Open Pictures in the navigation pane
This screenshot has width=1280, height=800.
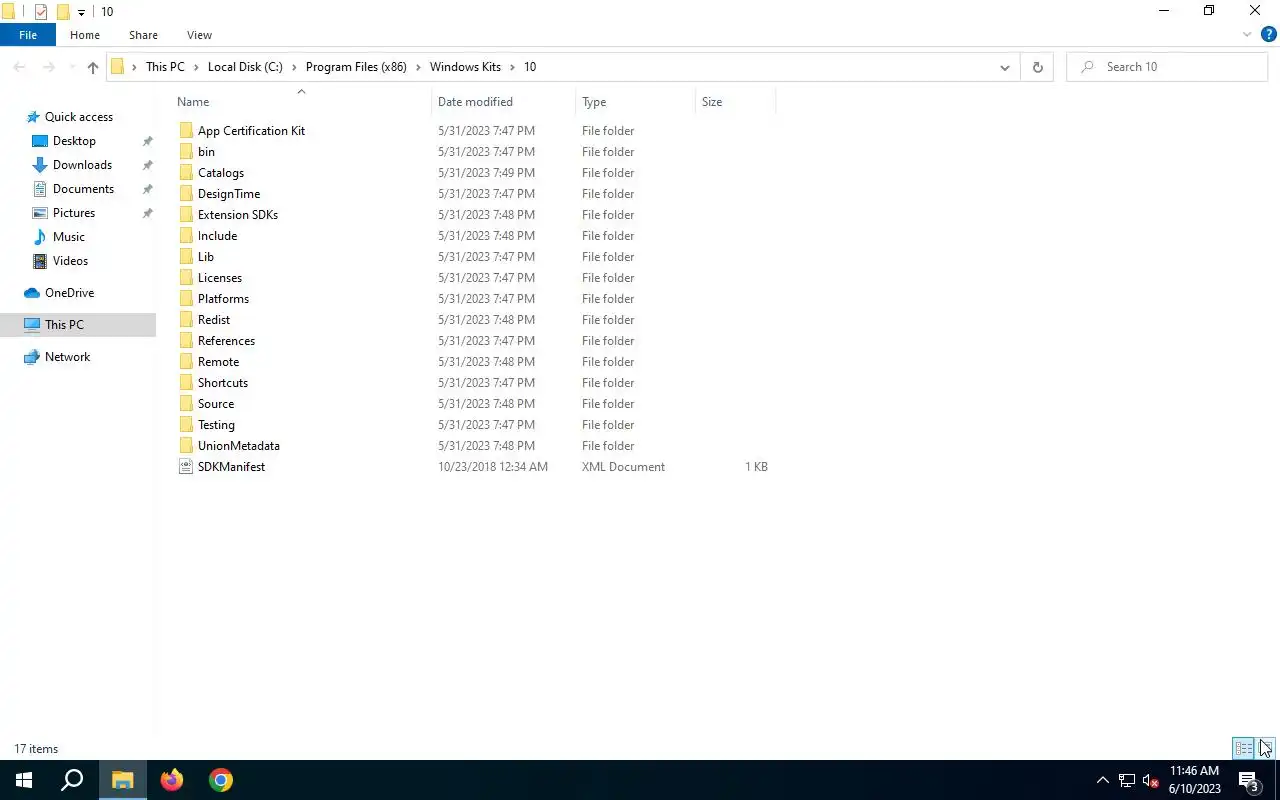point(74,213)
